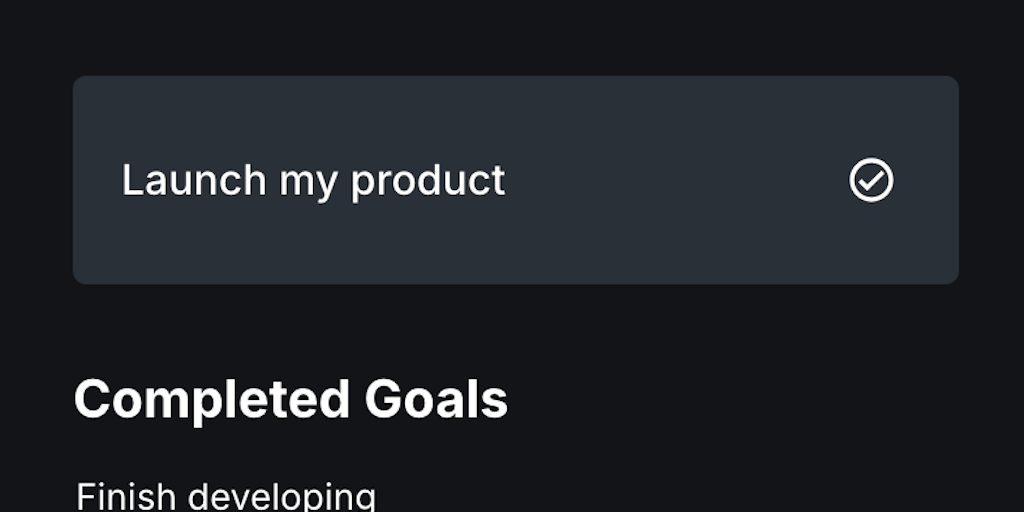The width and height of the screenshot is (1024, 512).
Task: Complete the active goal via the tick icon
Action: [871, 181]
